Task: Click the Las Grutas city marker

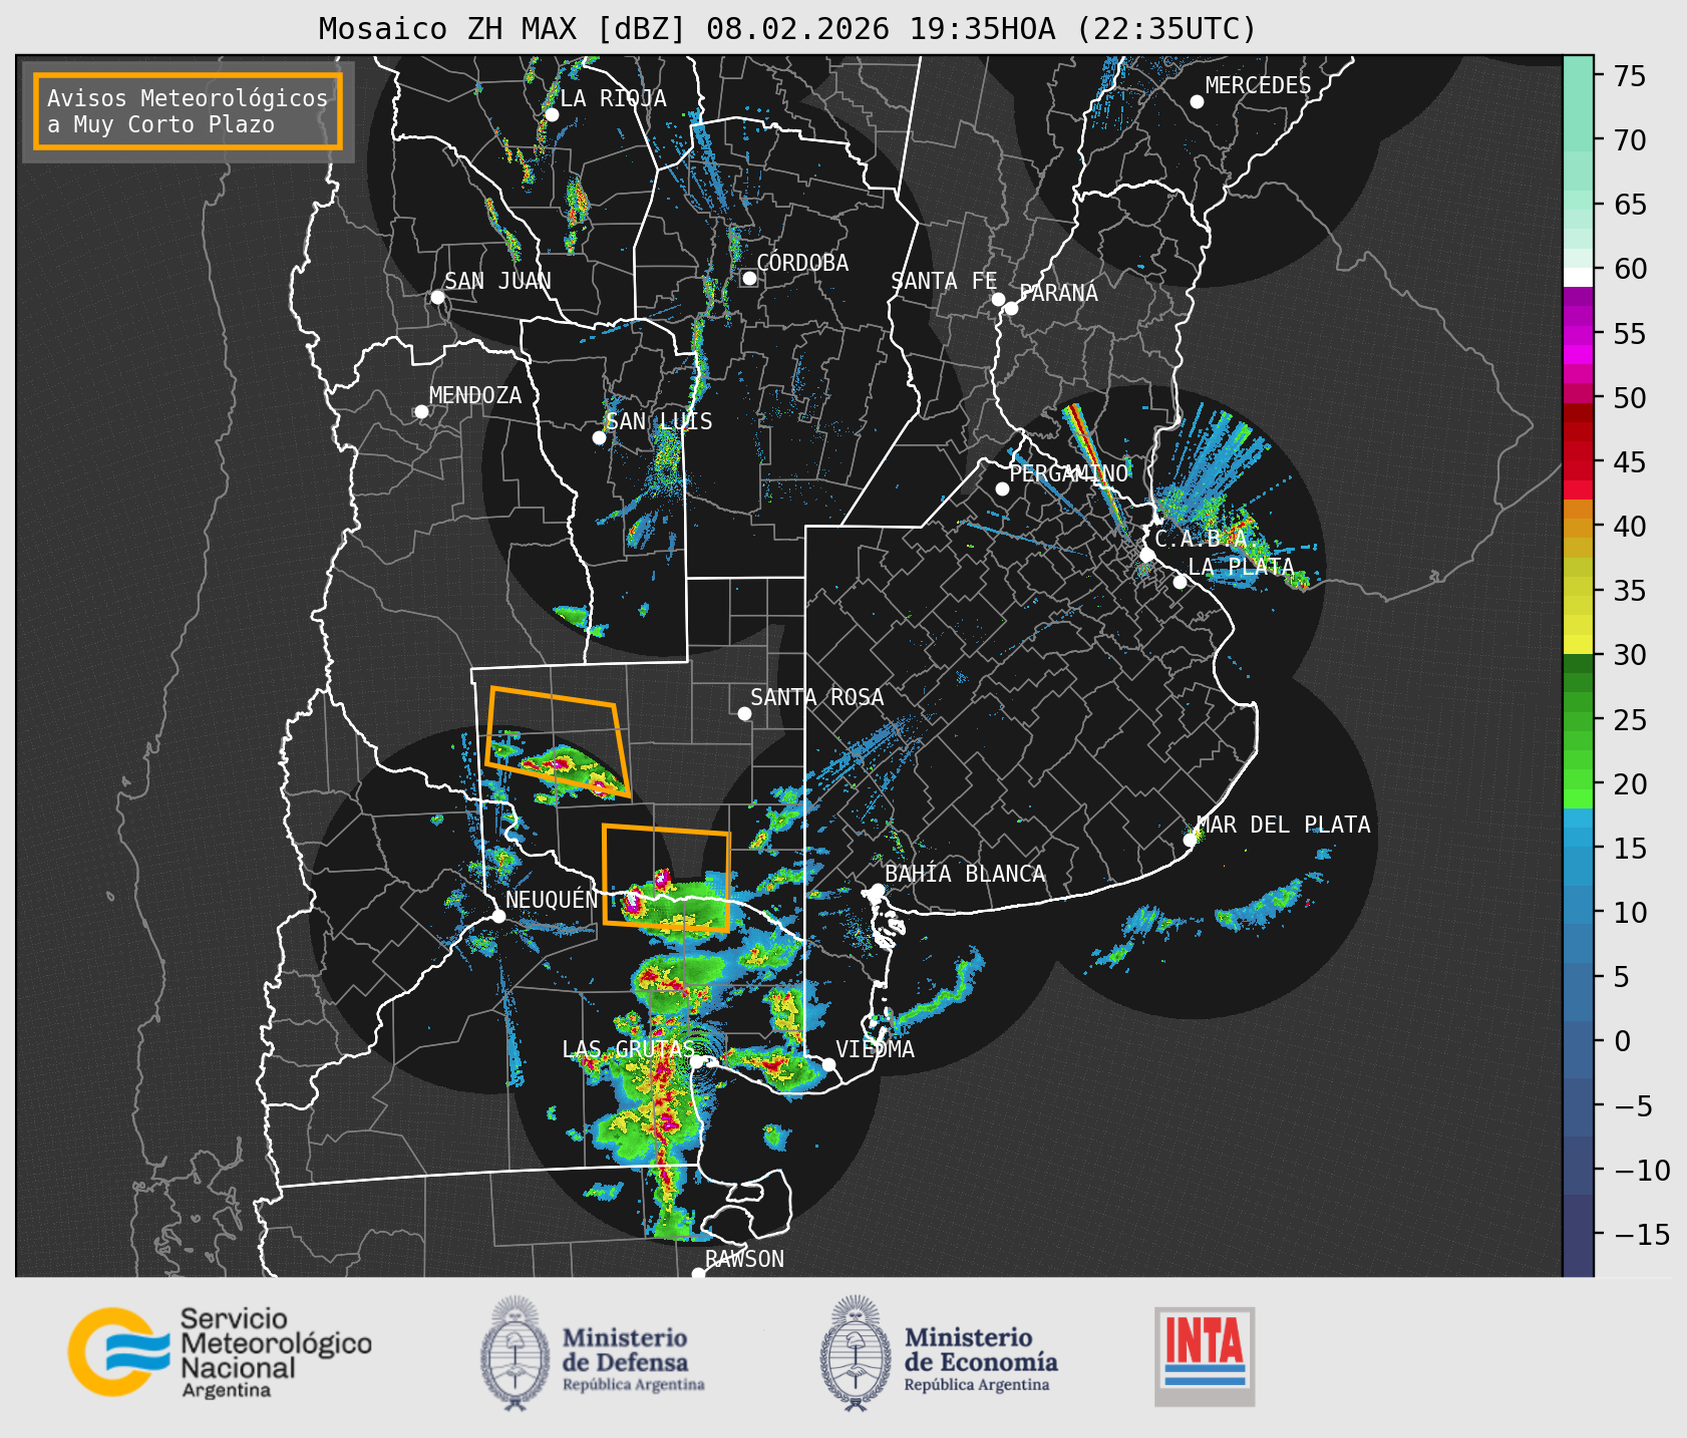Action: [696, 1062]
